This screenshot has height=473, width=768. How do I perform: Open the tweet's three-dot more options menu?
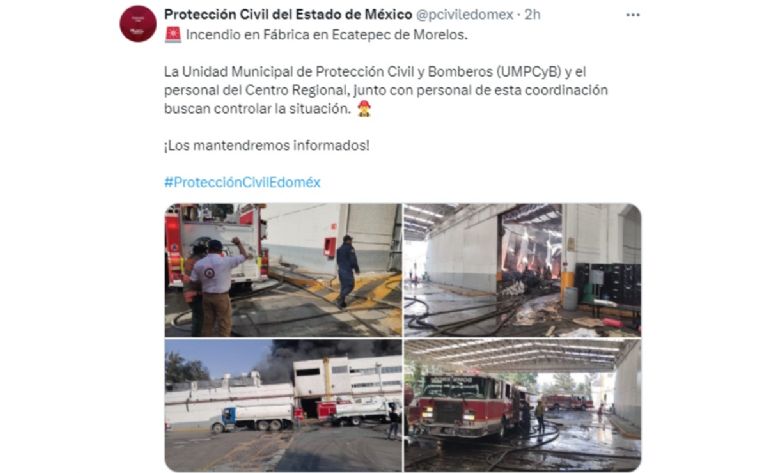pyautogui.click(x=633, y=15)
